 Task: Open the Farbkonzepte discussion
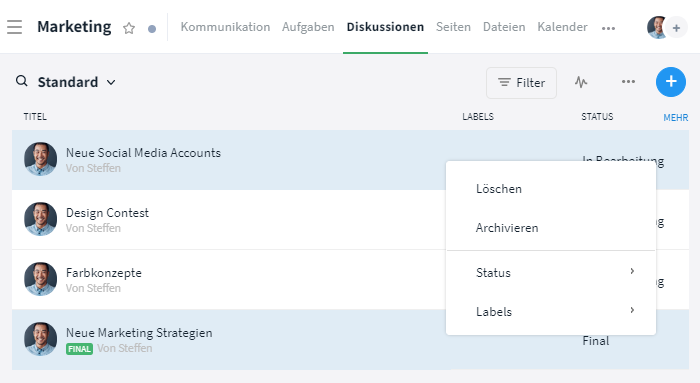point(104,273)
